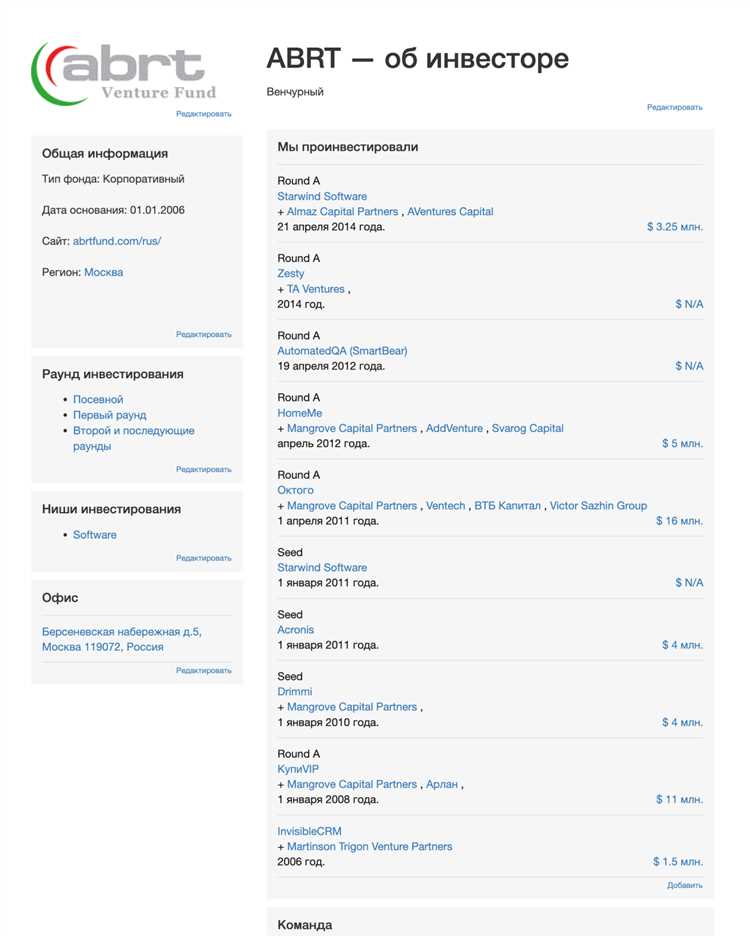Click Добавить below the investments list

(685, 886)
